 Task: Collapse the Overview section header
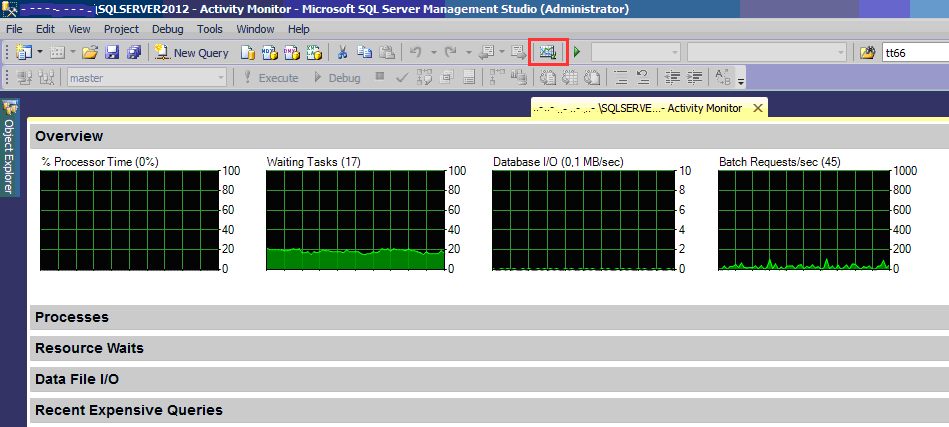(x=488, y=136)
